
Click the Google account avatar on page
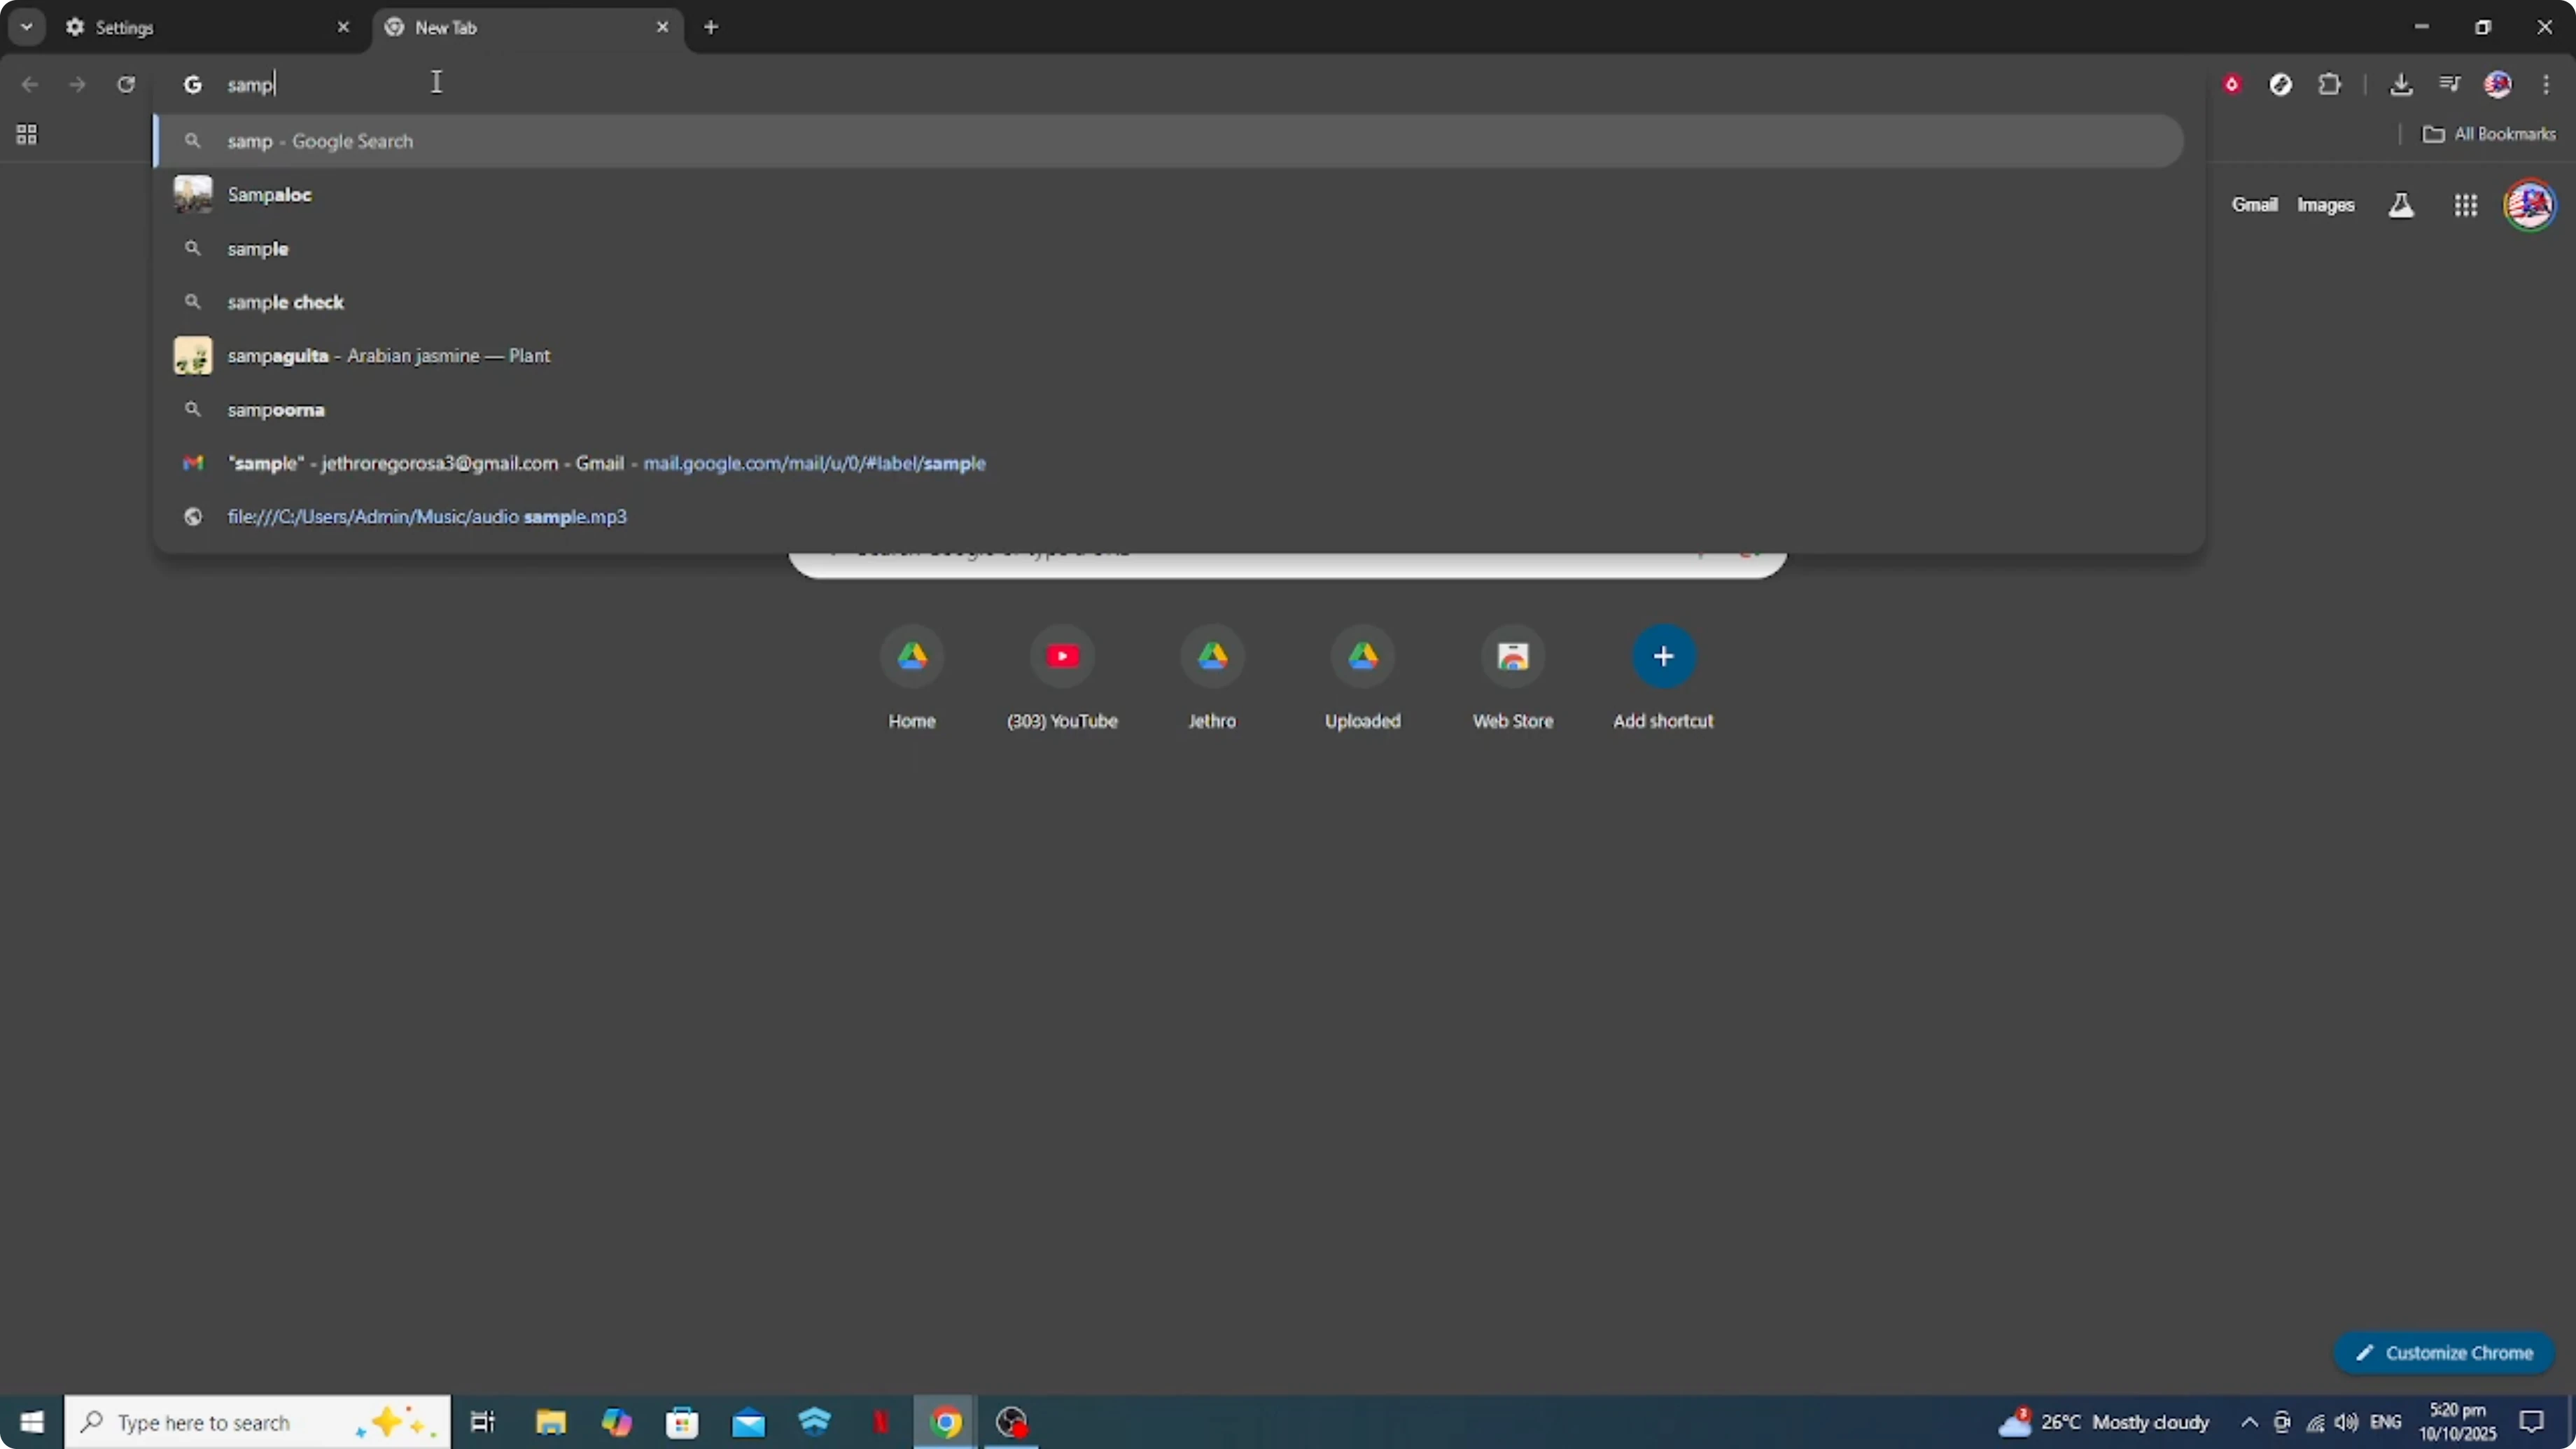[2529, 205]
